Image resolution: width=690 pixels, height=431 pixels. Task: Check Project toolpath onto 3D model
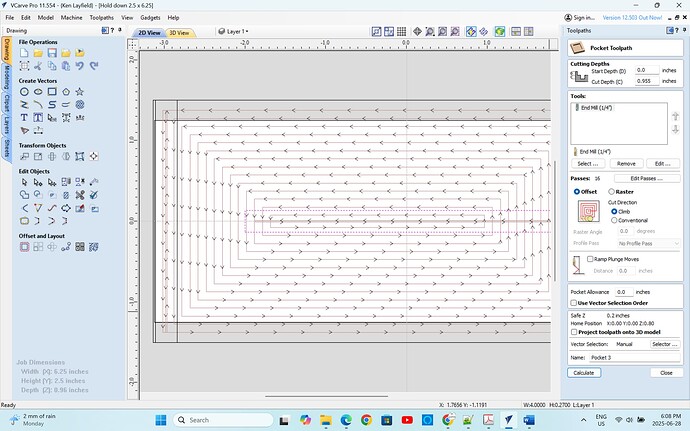(x=574, y=332)
